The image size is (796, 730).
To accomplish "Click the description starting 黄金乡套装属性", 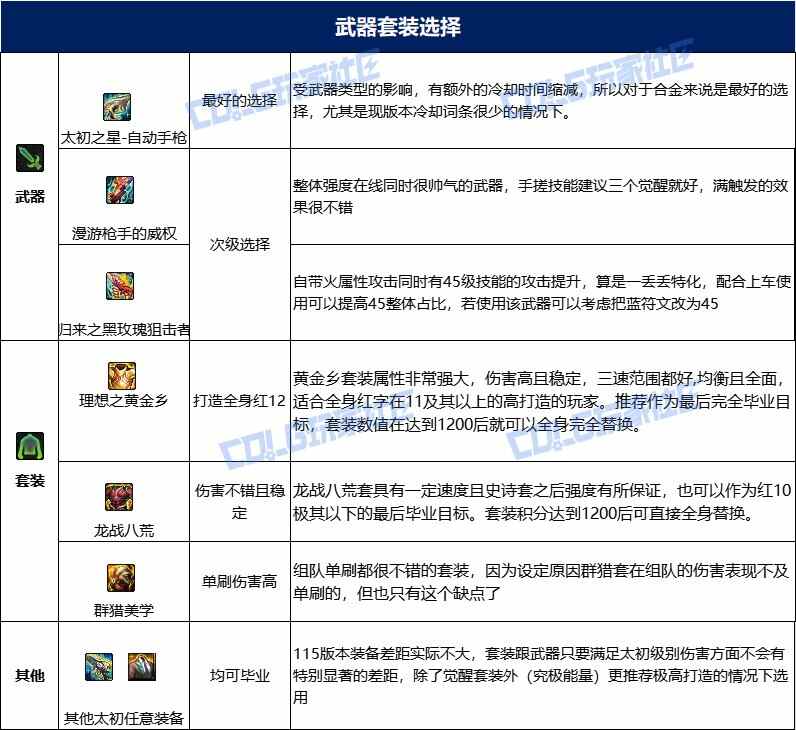I will pos(542,401).
